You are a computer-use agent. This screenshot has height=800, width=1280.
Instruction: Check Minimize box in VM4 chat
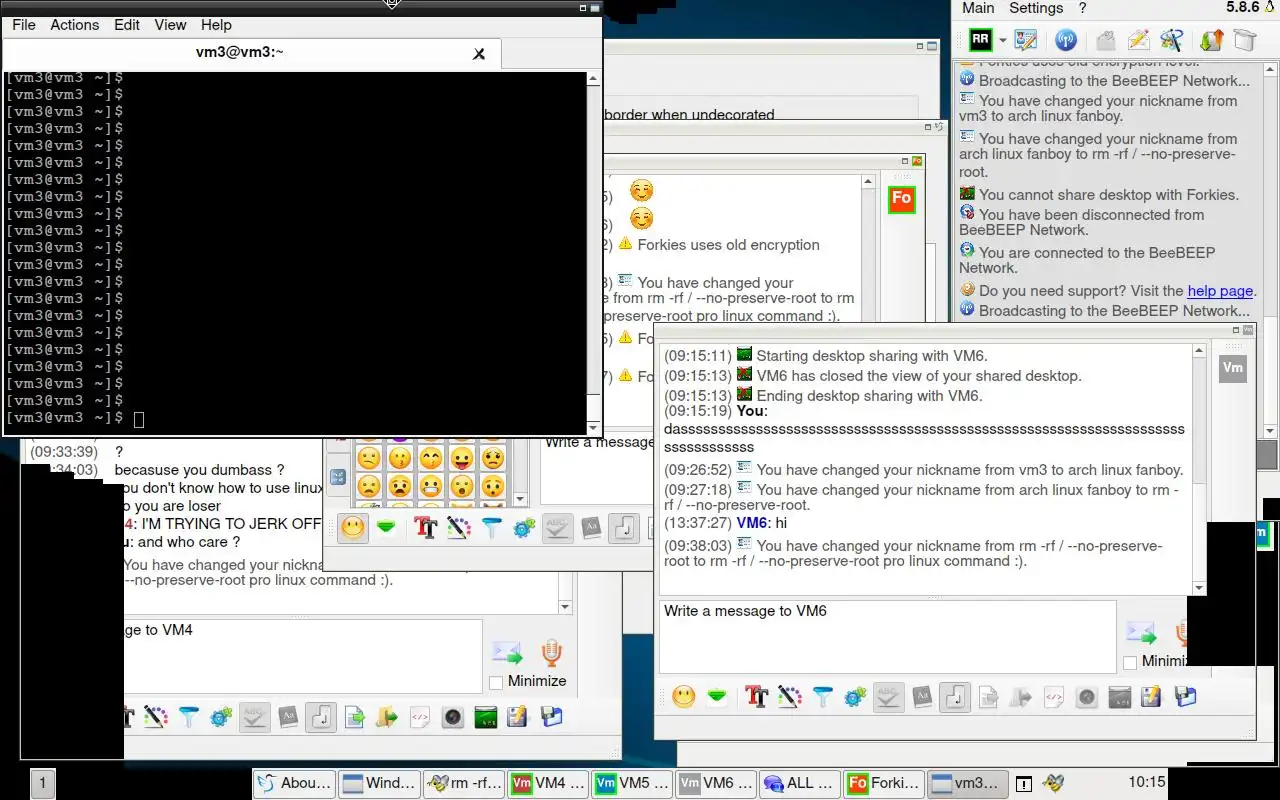click(x=496, y=682)
